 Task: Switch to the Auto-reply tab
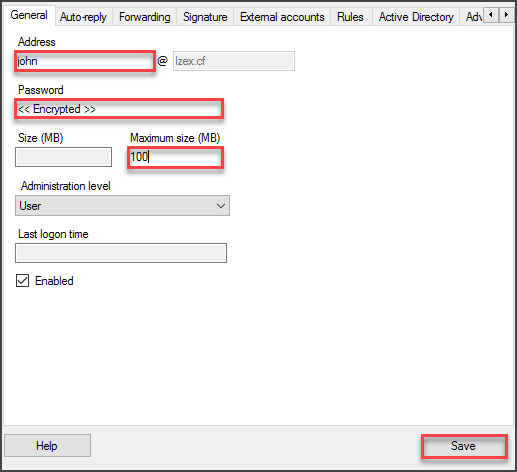coord(83,17)
